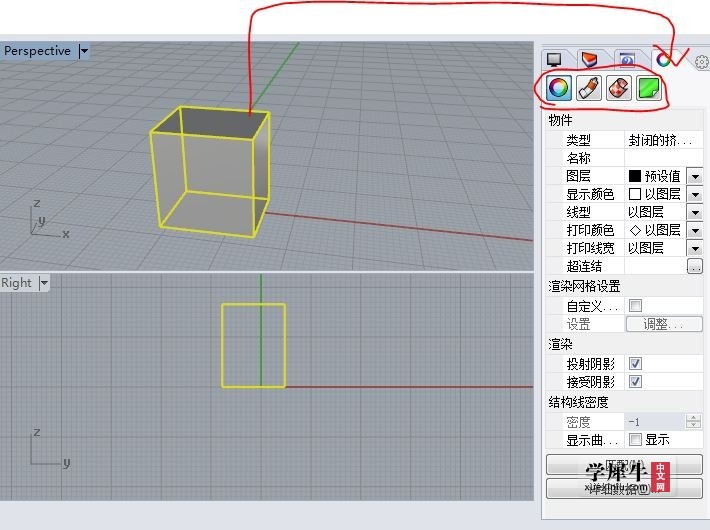Screen dimensions: 710x530
Task: Select the properties tab with color wheel
Action: [x=663, y=59]
